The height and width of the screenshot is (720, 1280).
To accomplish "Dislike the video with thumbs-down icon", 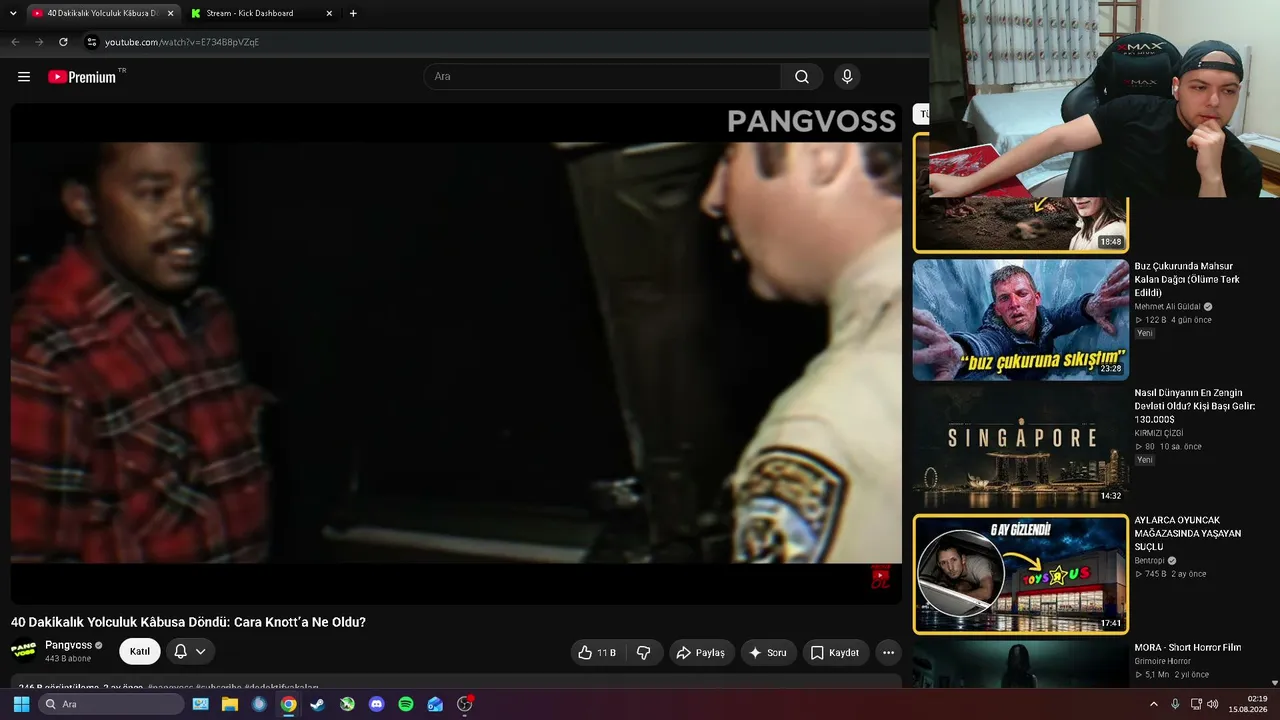I will pyautogui.click(x=644, y=653).
